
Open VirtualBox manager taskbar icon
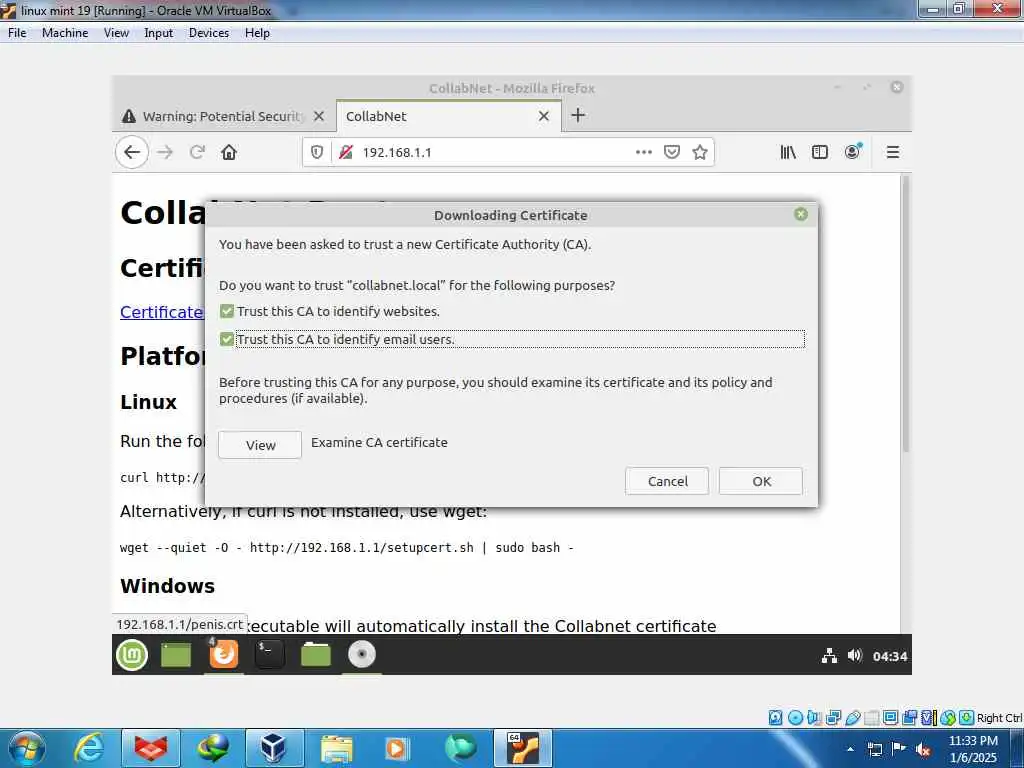coord(274,748)
